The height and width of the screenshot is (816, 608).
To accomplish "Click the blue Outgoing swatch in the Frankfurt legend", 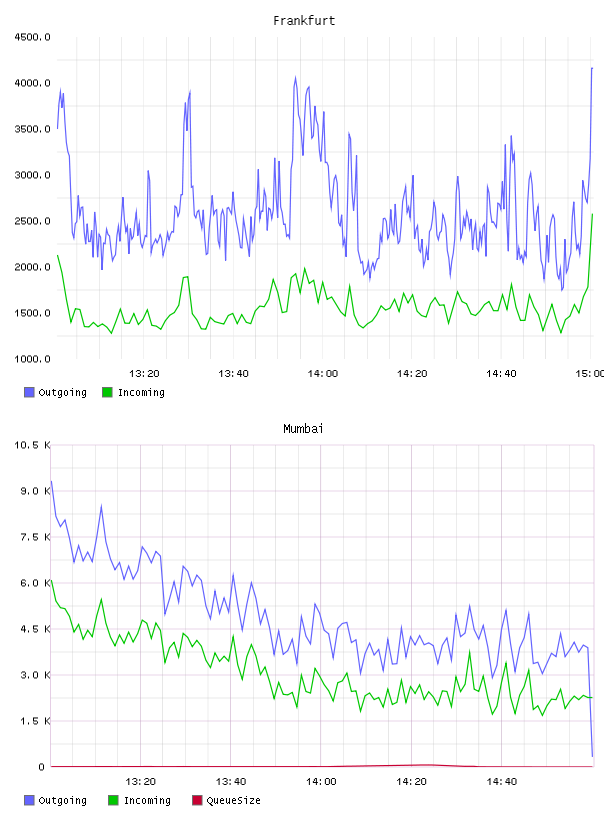I will (x=29, y=392).
